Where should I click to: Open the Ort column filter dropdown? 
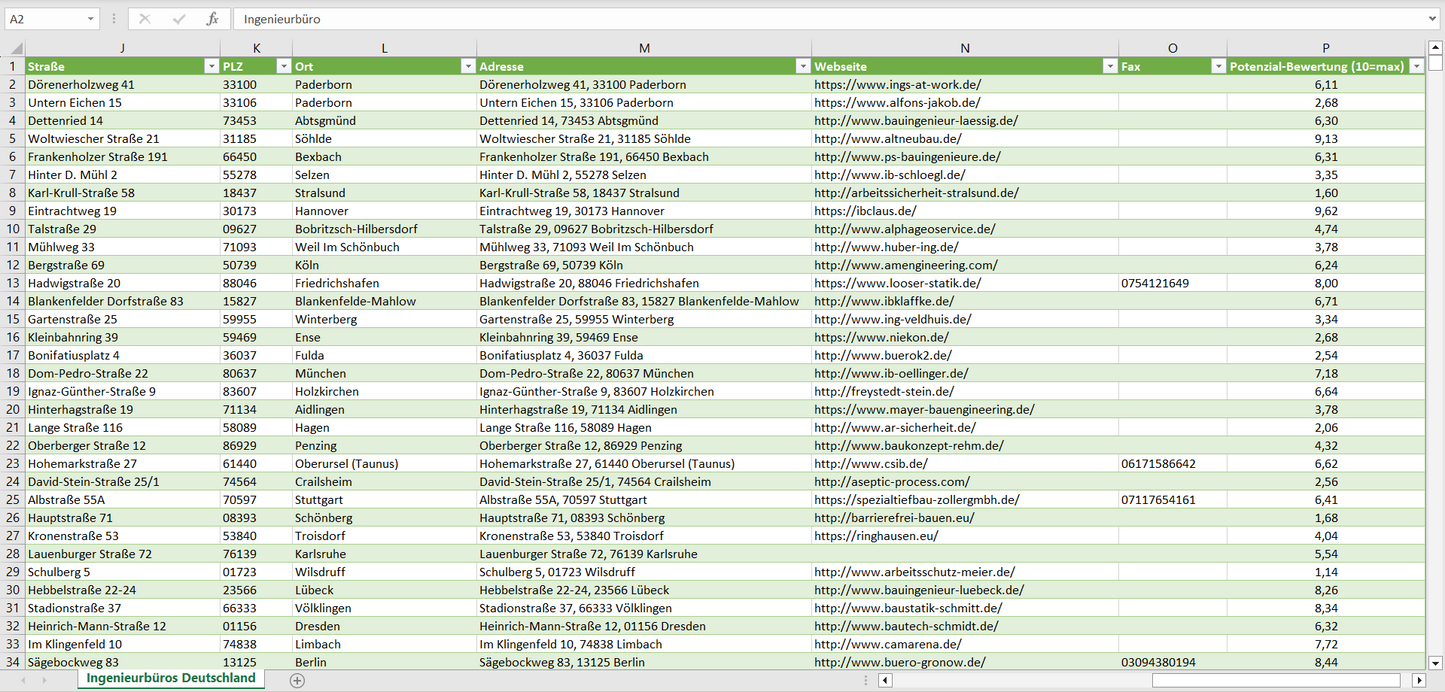pyautogui.click(x=467, y=66)
